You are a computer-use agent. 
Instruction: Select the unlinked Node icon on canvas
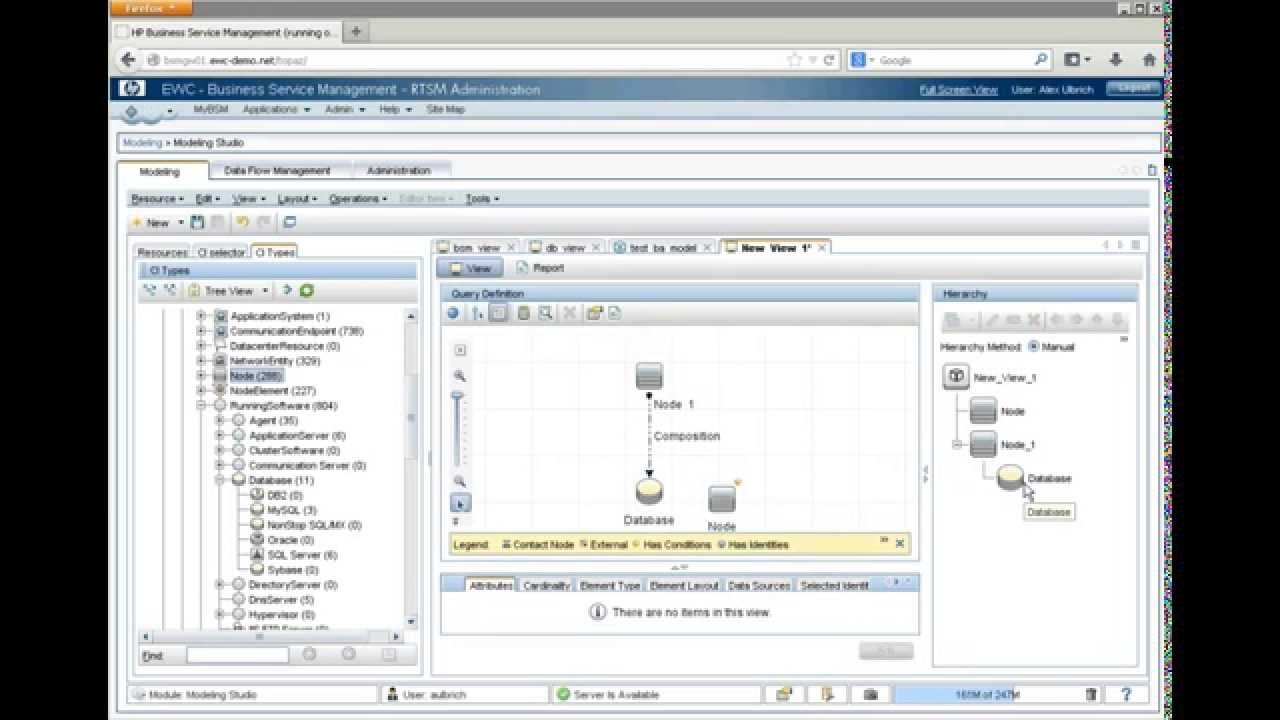point(722,499)
